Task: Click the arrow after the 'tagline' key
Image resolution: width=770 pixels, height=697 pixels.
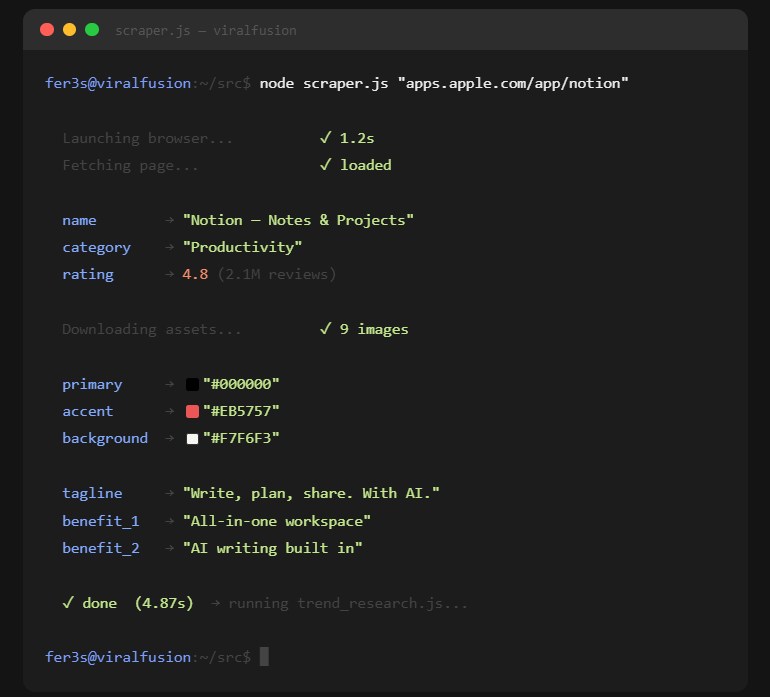Action: (170, 494)
